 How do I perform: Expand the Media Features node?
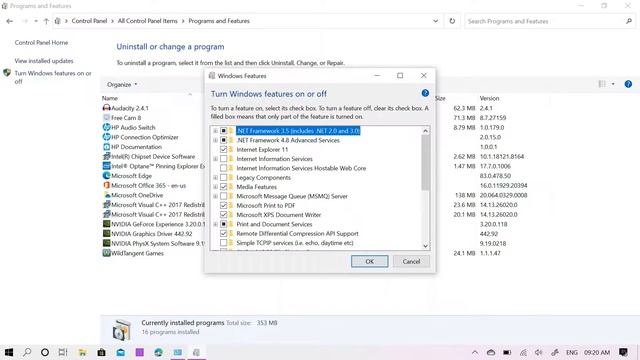tap(215, 187)
